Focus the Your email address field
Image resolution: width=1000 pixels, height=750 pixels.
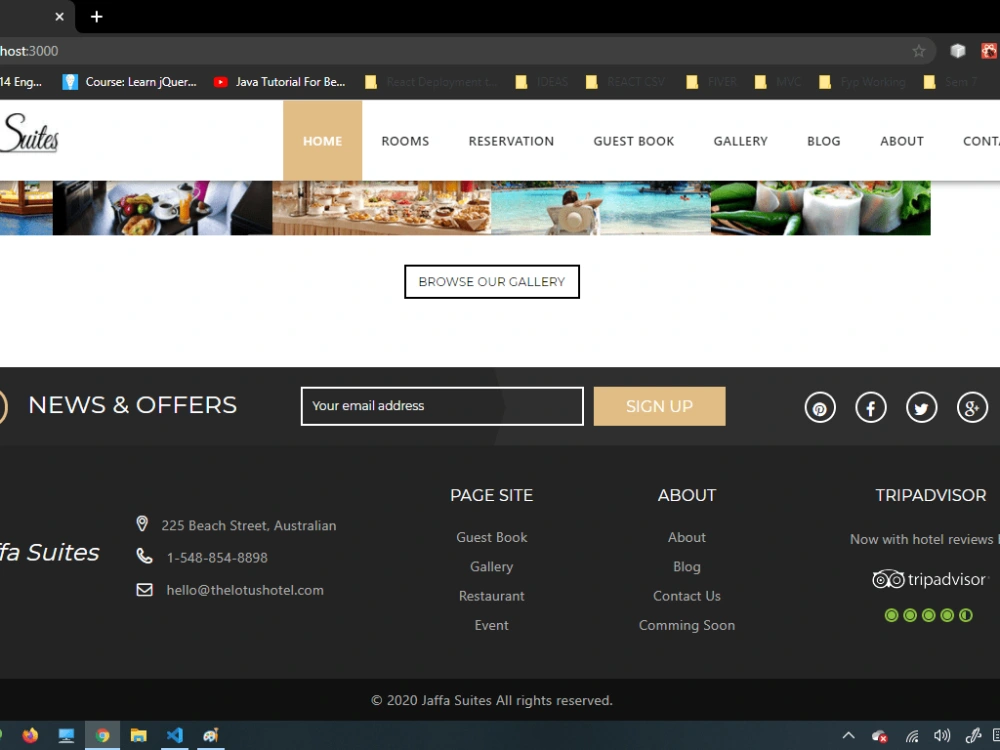coord(442,406)
